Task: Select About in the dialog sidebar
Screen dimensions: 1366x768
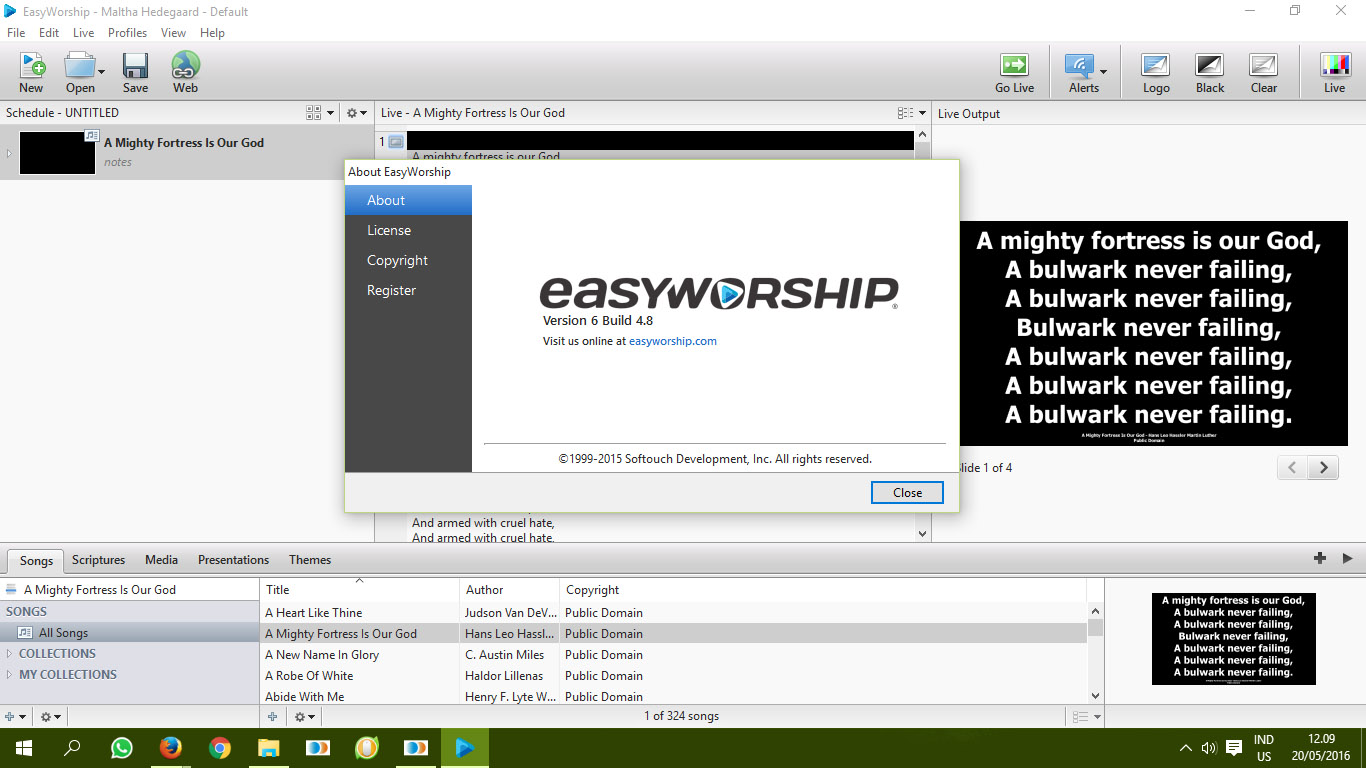Action: 408,200
